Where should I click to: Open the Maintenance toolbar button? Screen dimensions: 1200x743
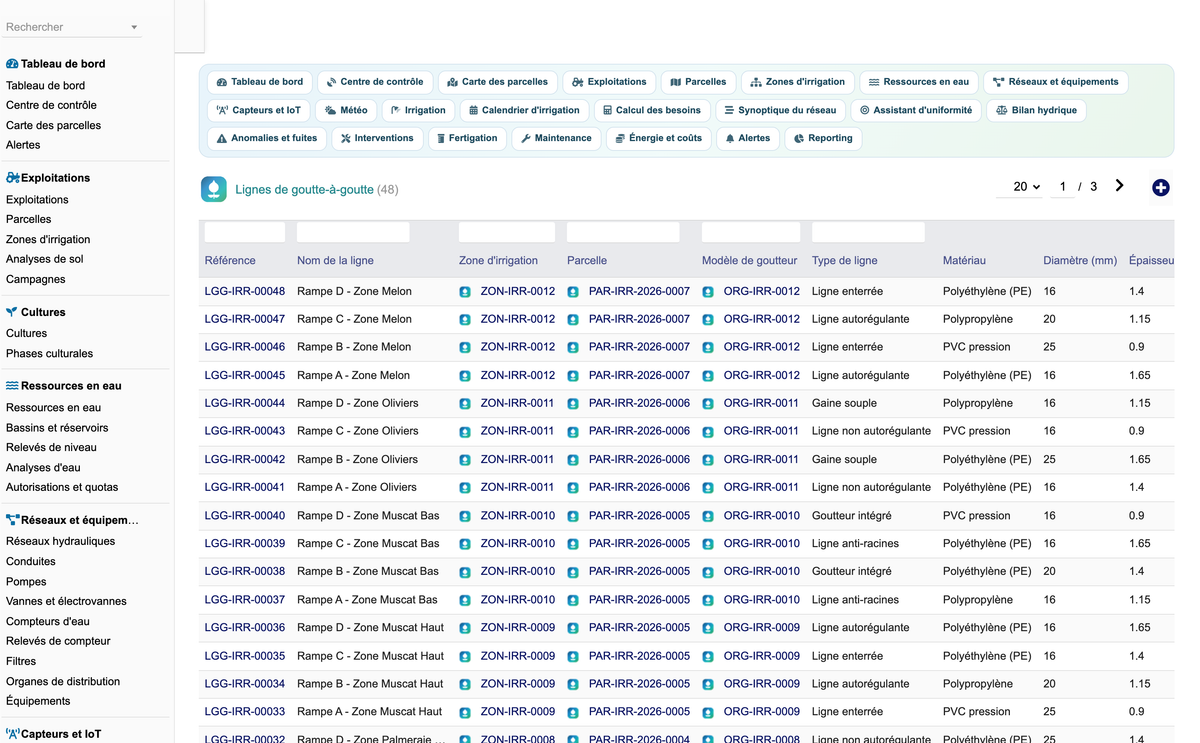[556, 138]
